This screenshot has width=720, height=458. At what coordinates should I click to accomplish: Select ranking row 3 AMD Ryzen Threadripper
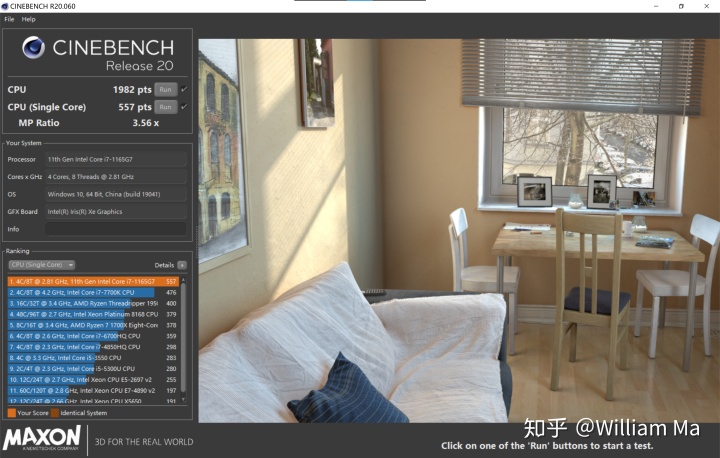point(93,303)
